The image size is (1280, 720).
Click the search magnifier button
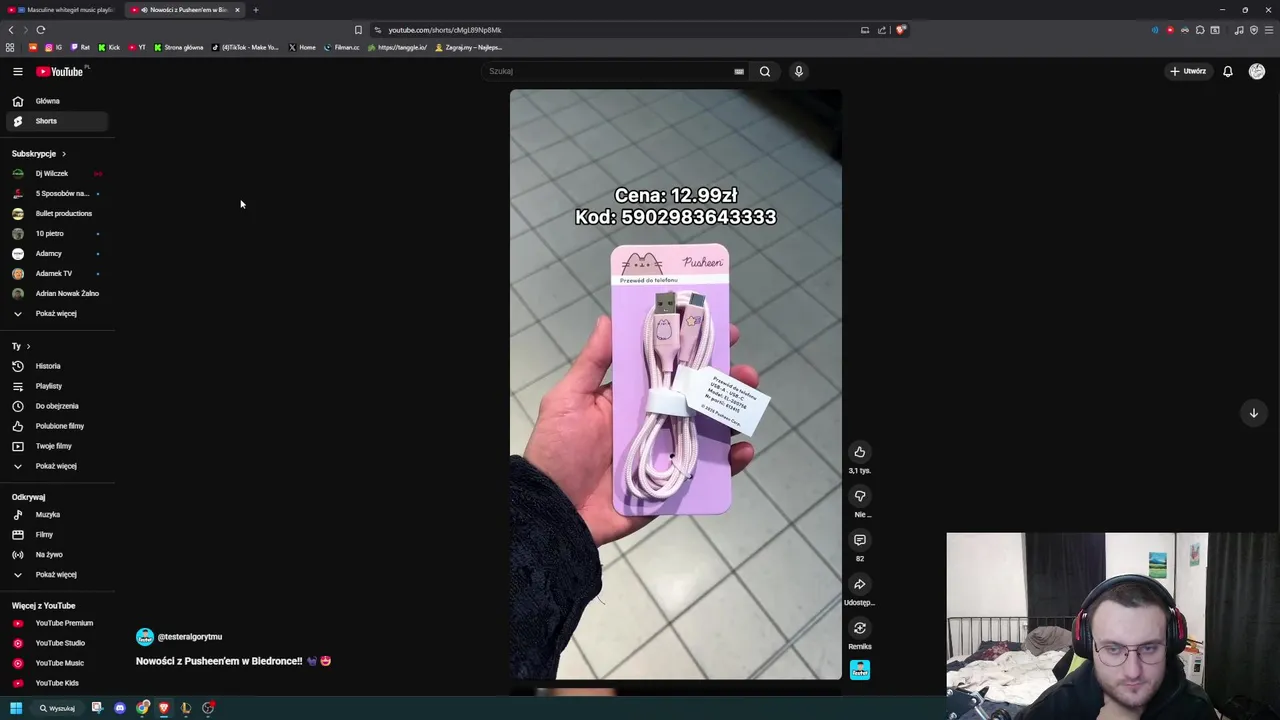click(x=765, y=71)
